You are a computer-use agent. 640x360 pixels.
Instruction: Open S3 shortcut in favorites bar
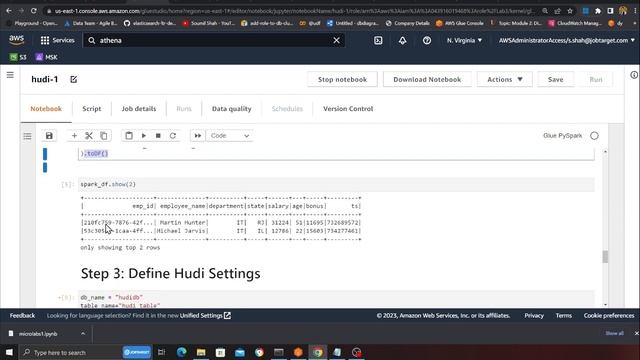pyautogui.click(x=18, y=57)
